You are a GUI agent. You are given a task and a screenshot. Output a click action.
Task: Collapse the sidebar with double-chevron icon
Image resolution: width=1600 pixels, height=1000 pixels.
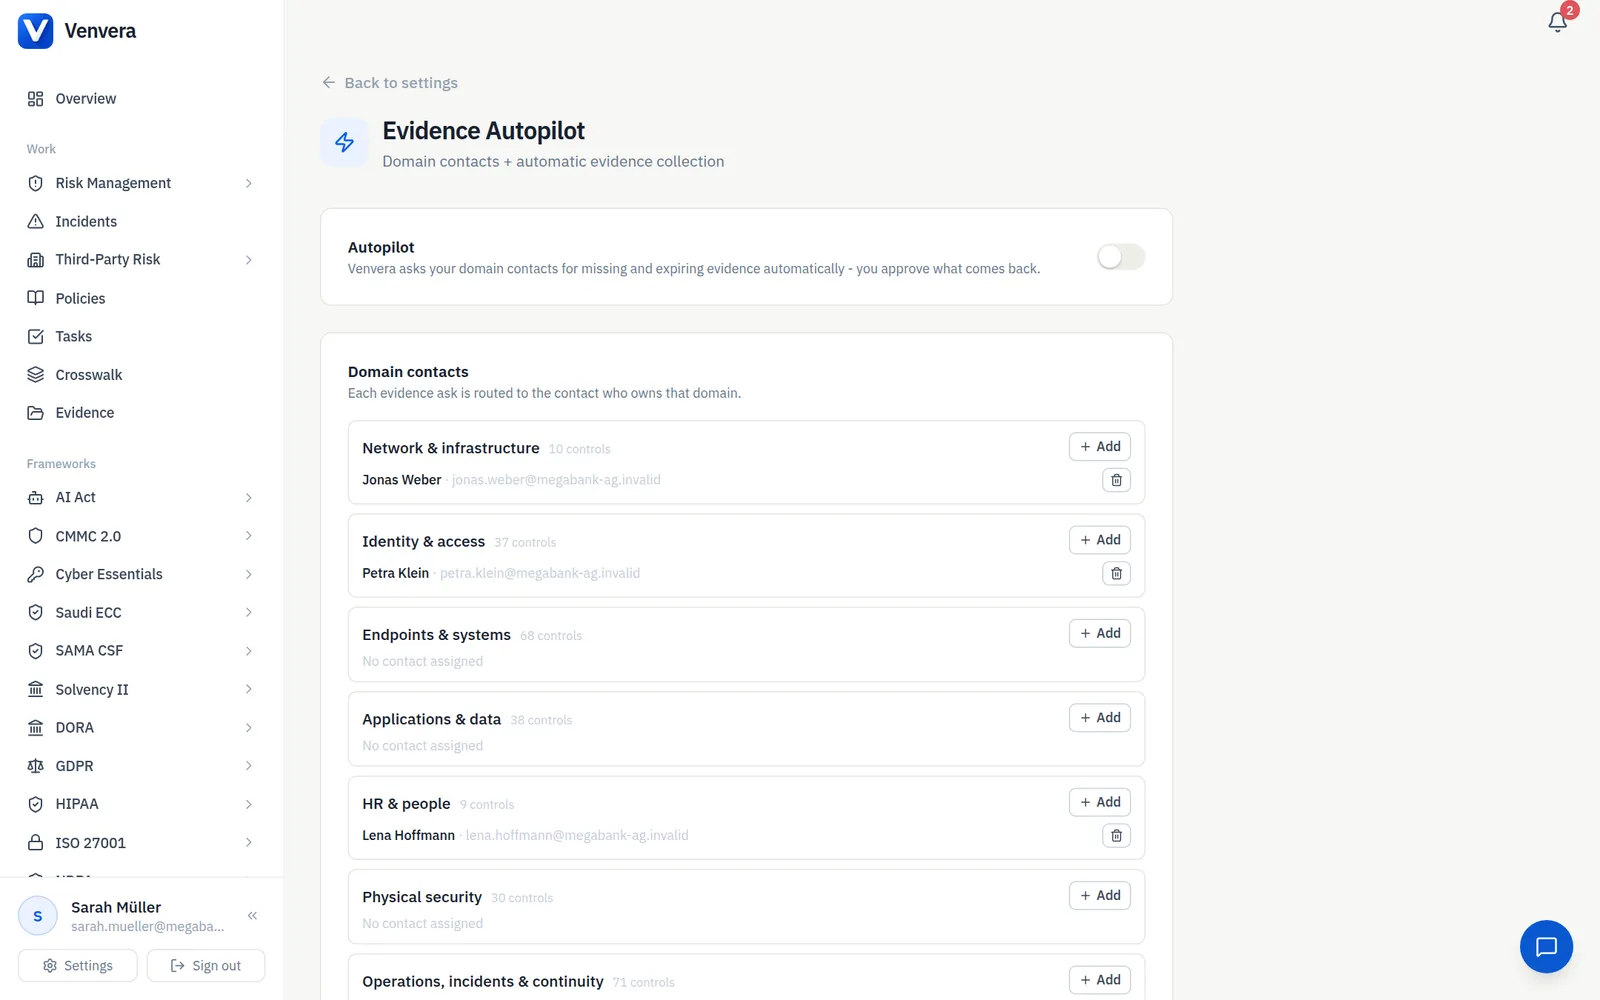252,915
